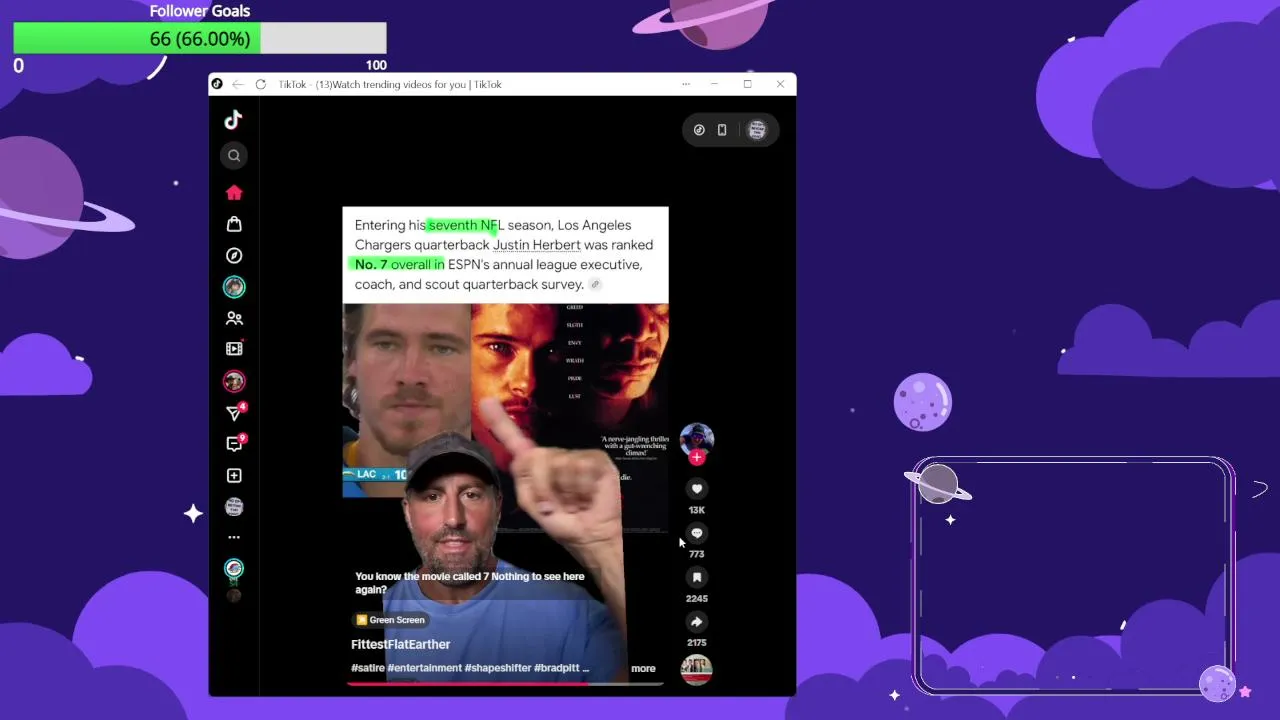Open the Explore compass icon
1280x720 pixels.
234,255
